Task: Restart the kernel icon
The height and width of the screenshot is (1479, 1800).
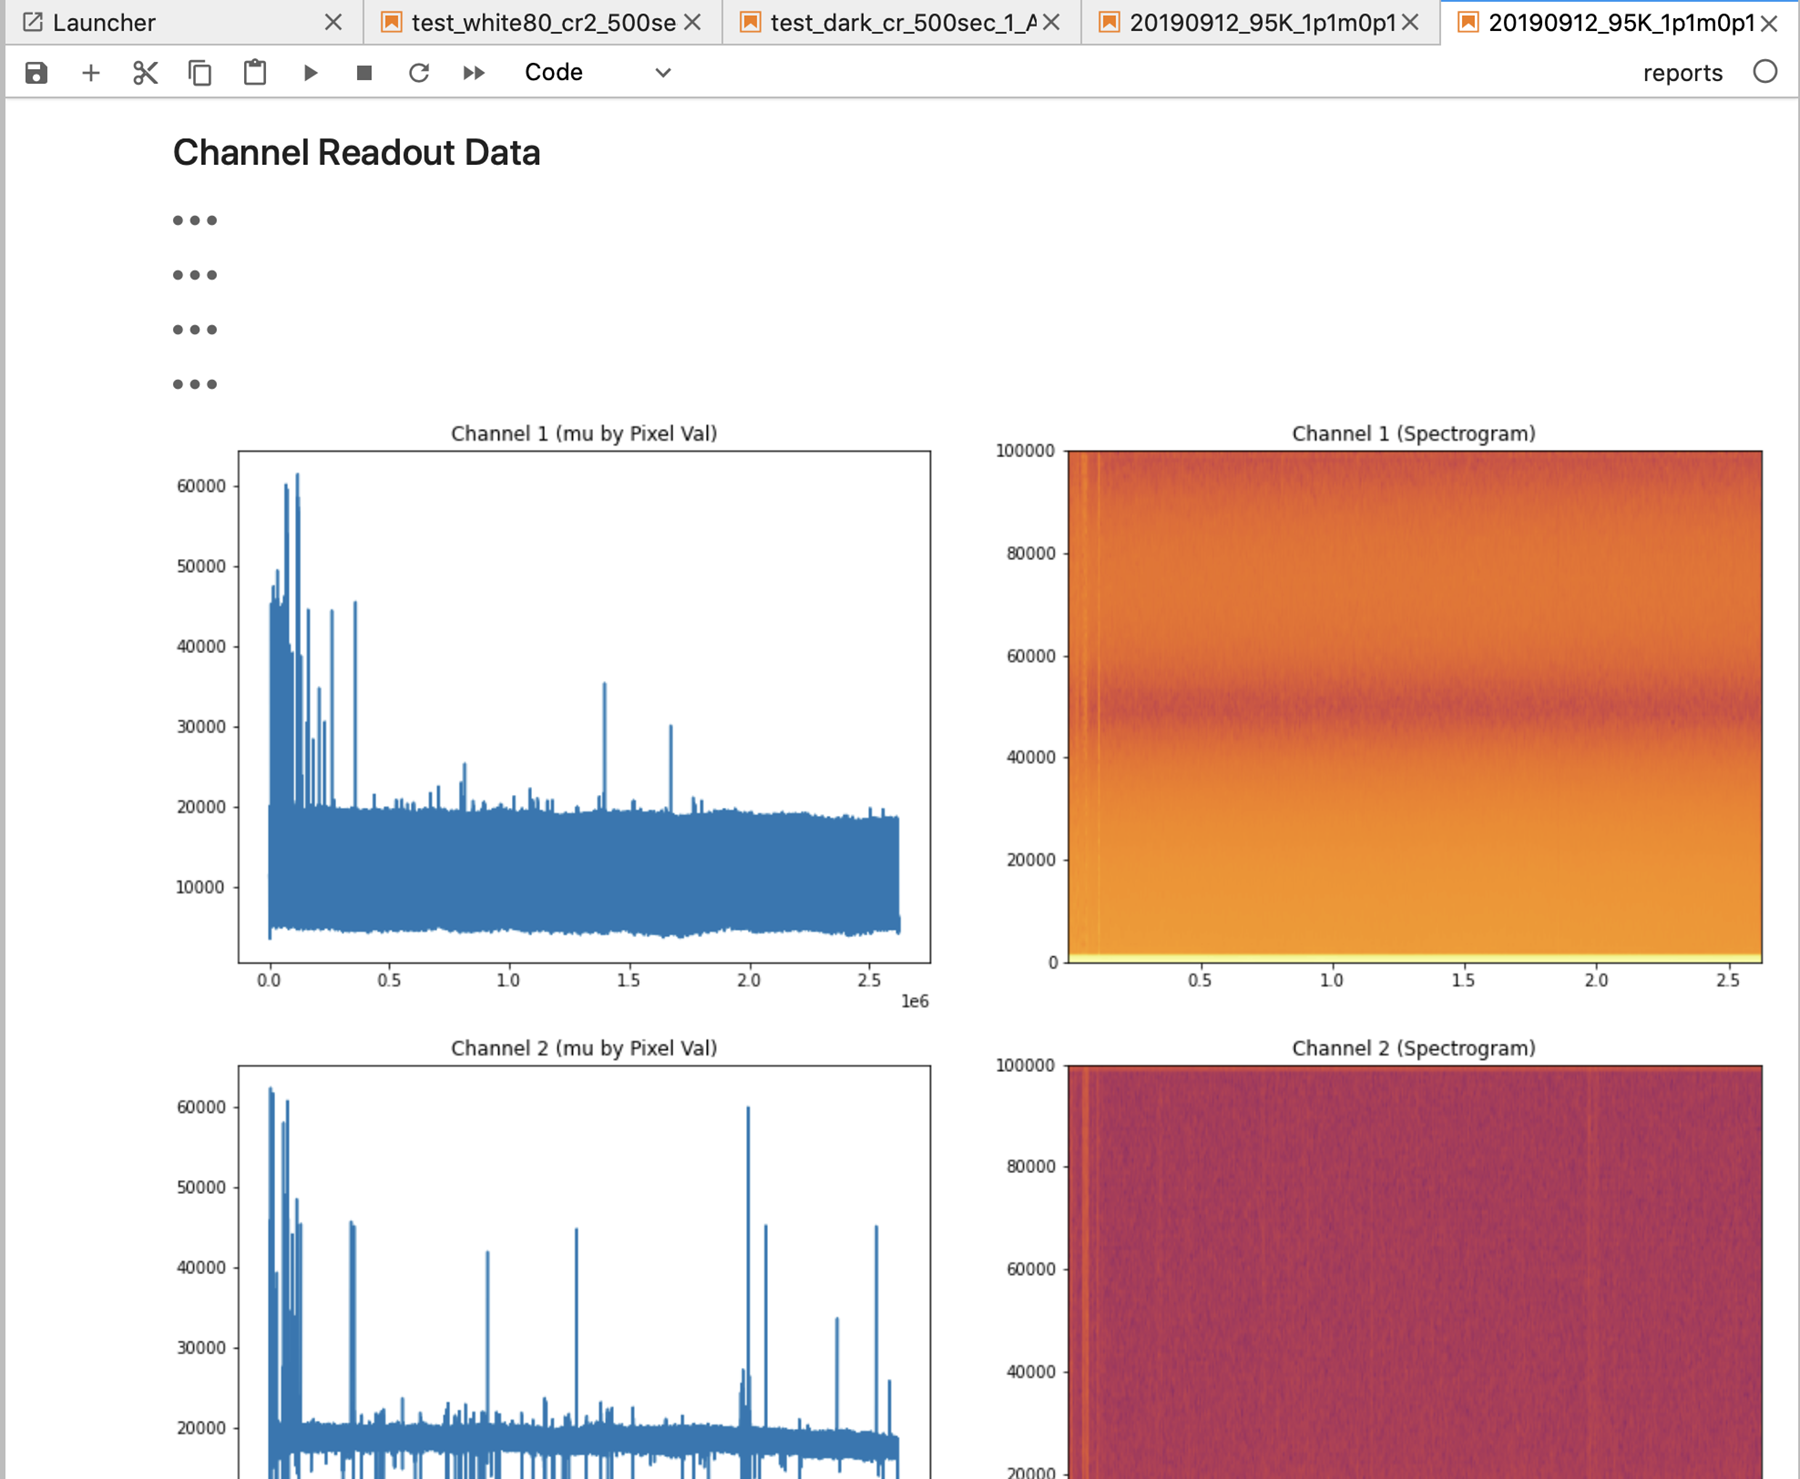Action: pyautogui.click(x=419, y=73)
